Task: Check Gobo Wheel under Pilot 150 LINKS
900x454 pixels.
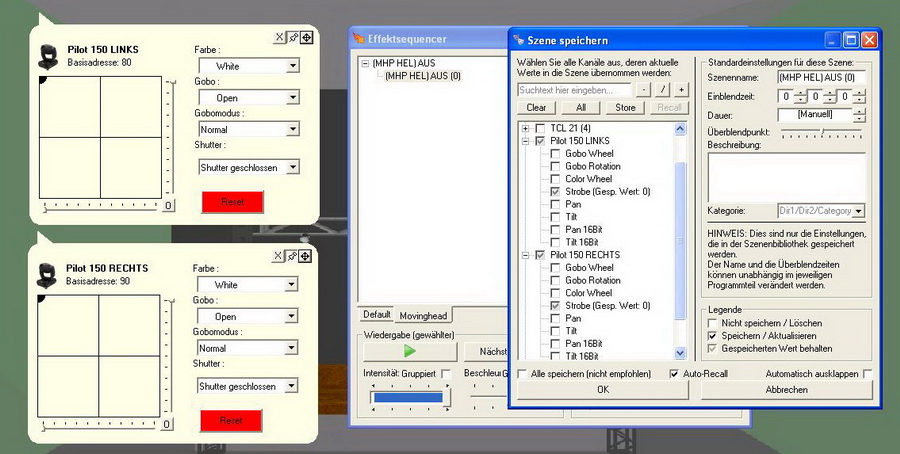Action: (555, 153)
